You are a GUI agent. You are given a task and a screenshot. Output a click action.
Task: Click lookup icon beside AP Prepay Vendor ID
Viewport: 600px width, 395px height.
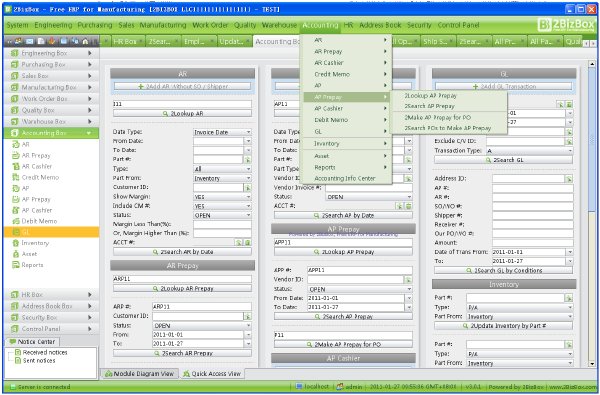408,280
